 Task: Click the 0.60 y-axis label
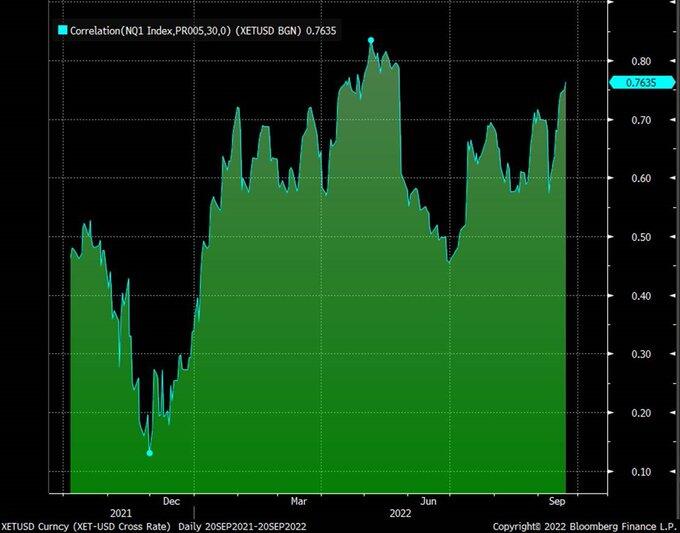coord(641,178)
